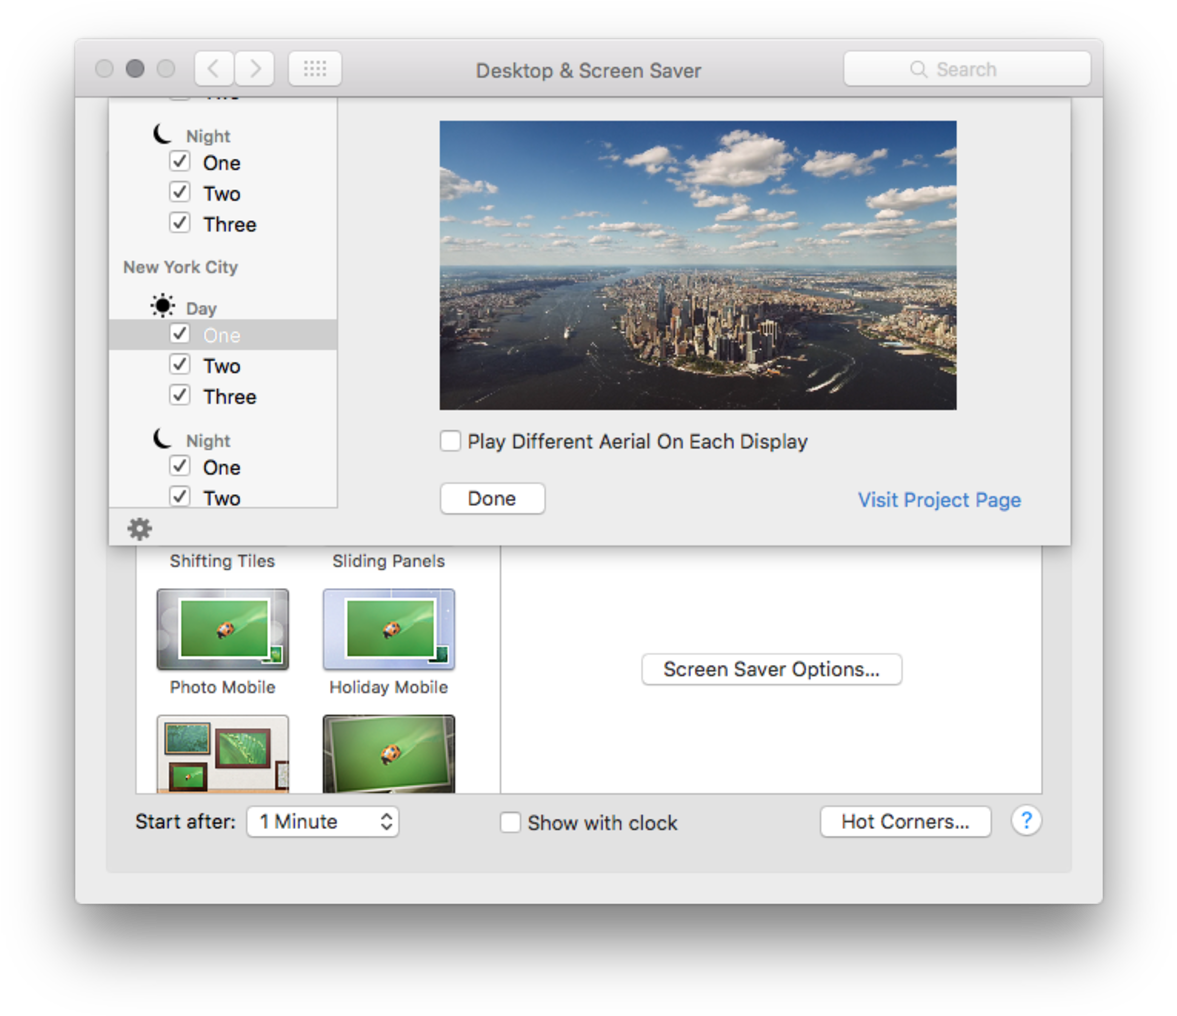This screenshot has width=1177, height=1016.
Task: Enable Show with clock
Action: 510,822
